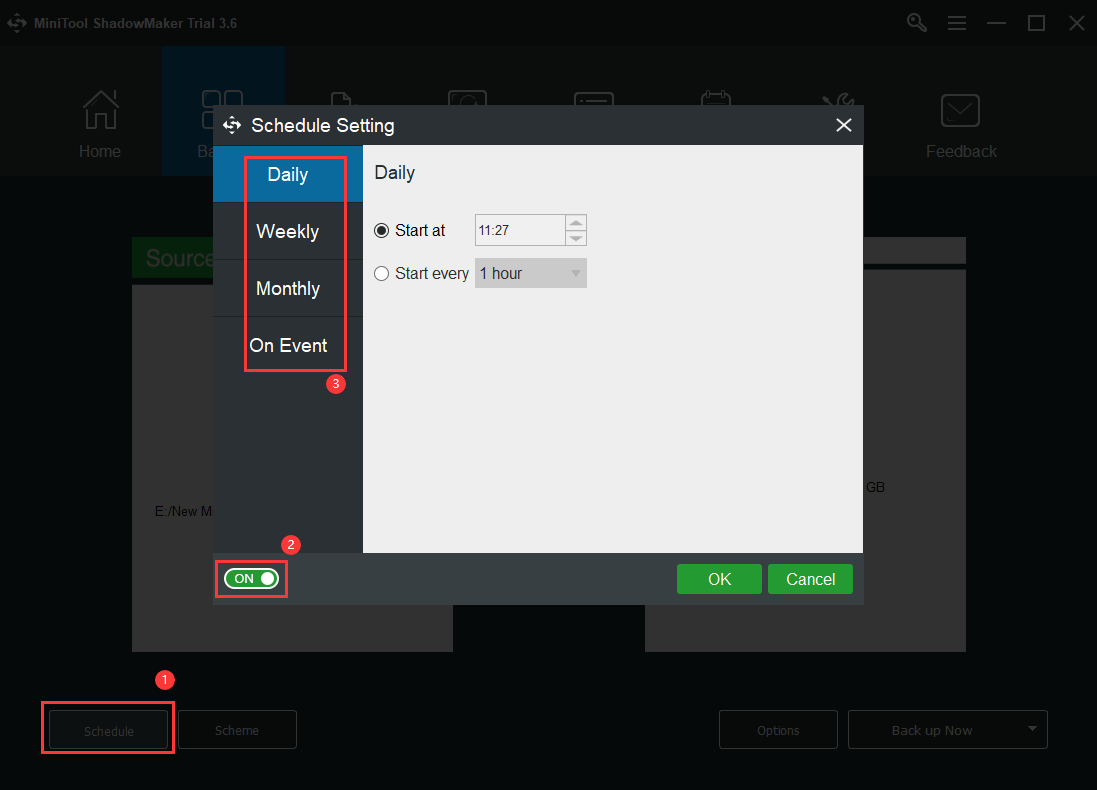Click the up arrow on the time stepper

pyautogui.click(x=576, y=223)
